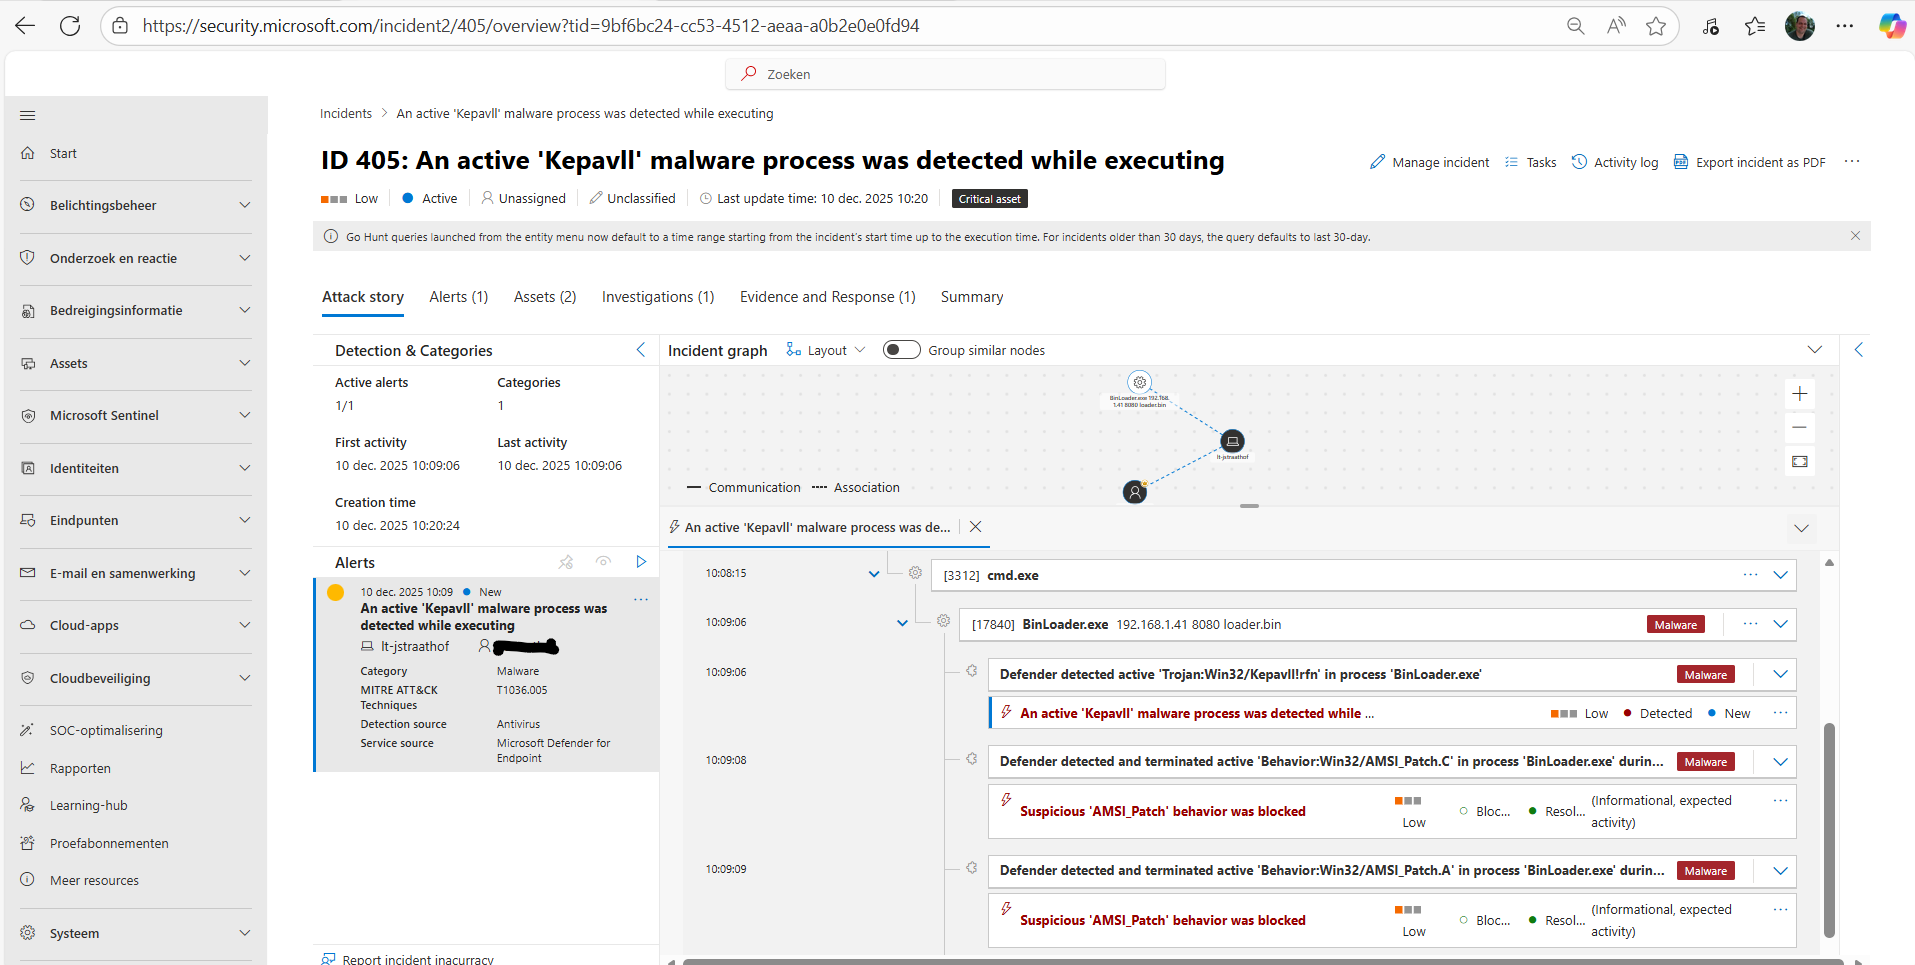Screen dimensions: 1915x965
Task: Click the hamburger navigation menu icon
Action: tap(28, 116)
